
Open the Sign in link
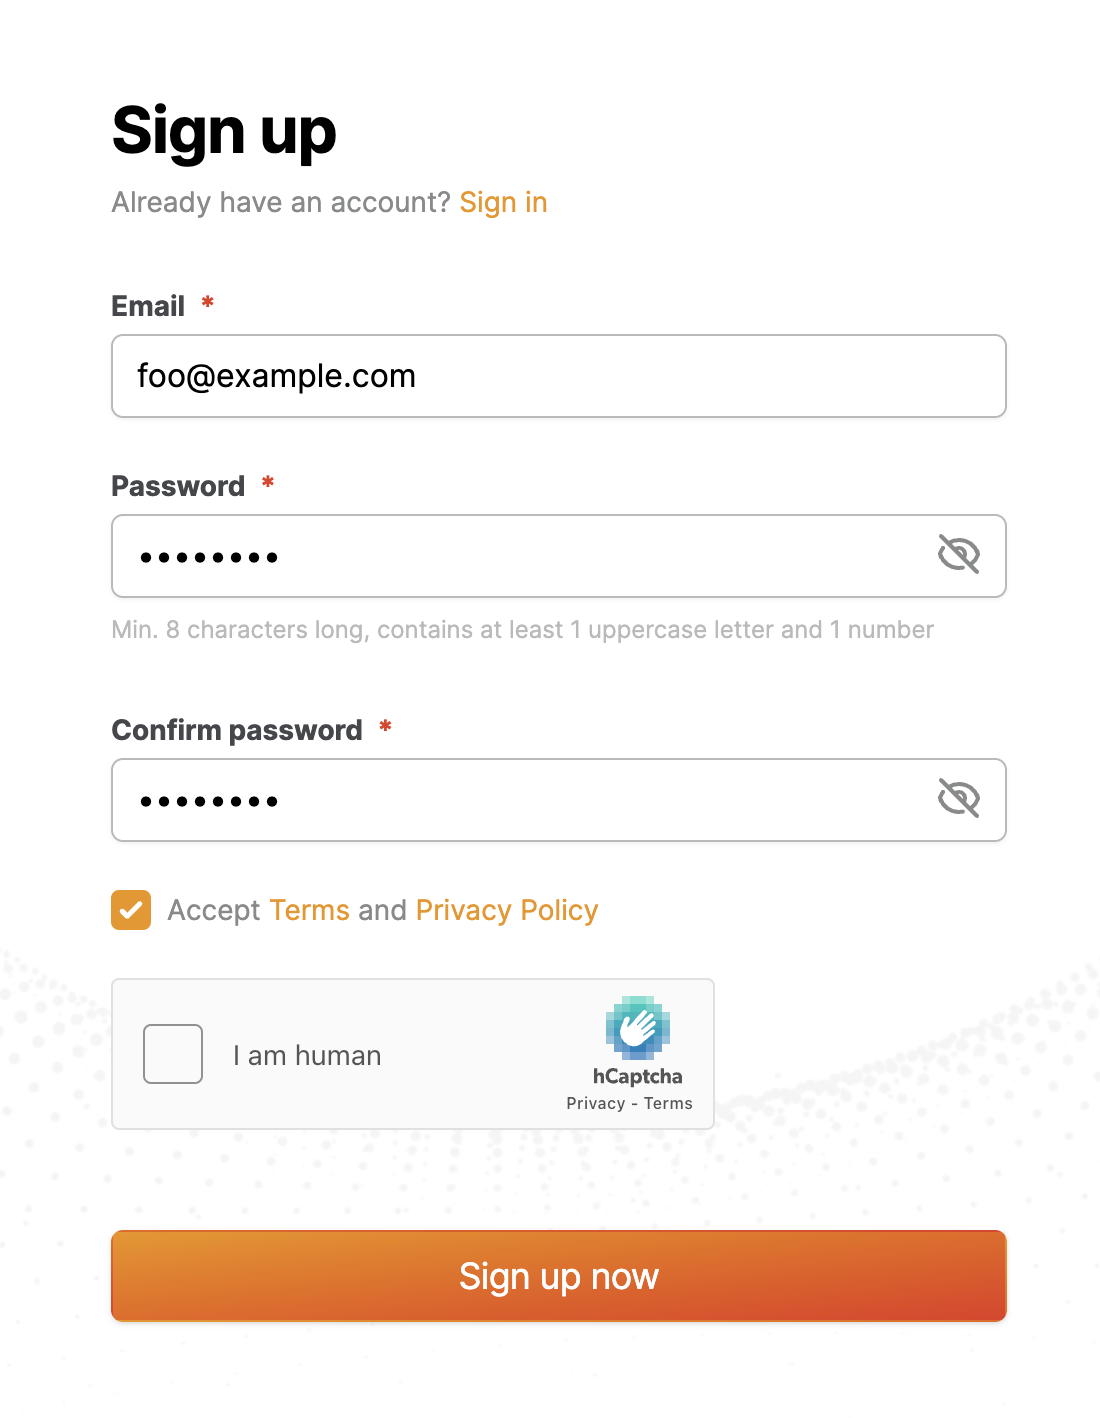[503, 203]
